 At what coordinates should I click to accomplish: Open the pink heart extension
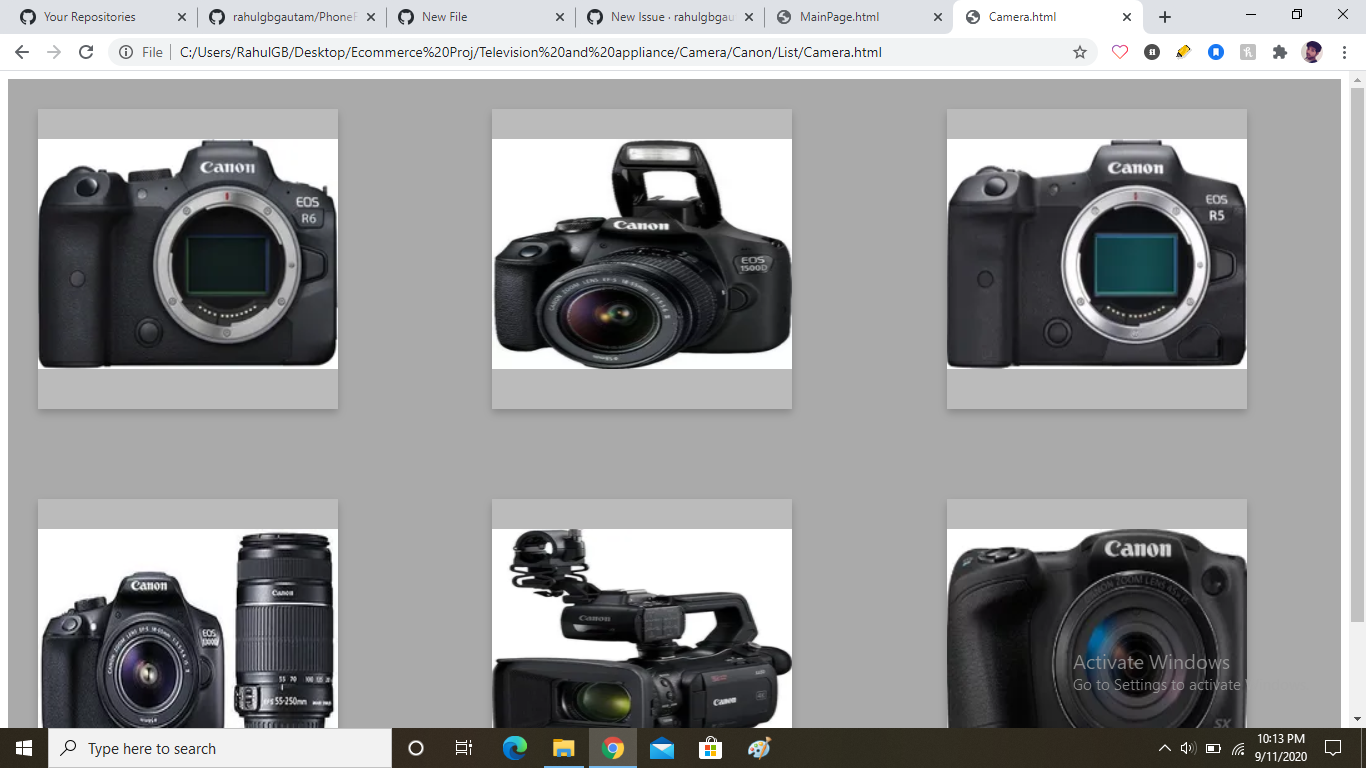pyautogui.click(x=1120, y=52)
